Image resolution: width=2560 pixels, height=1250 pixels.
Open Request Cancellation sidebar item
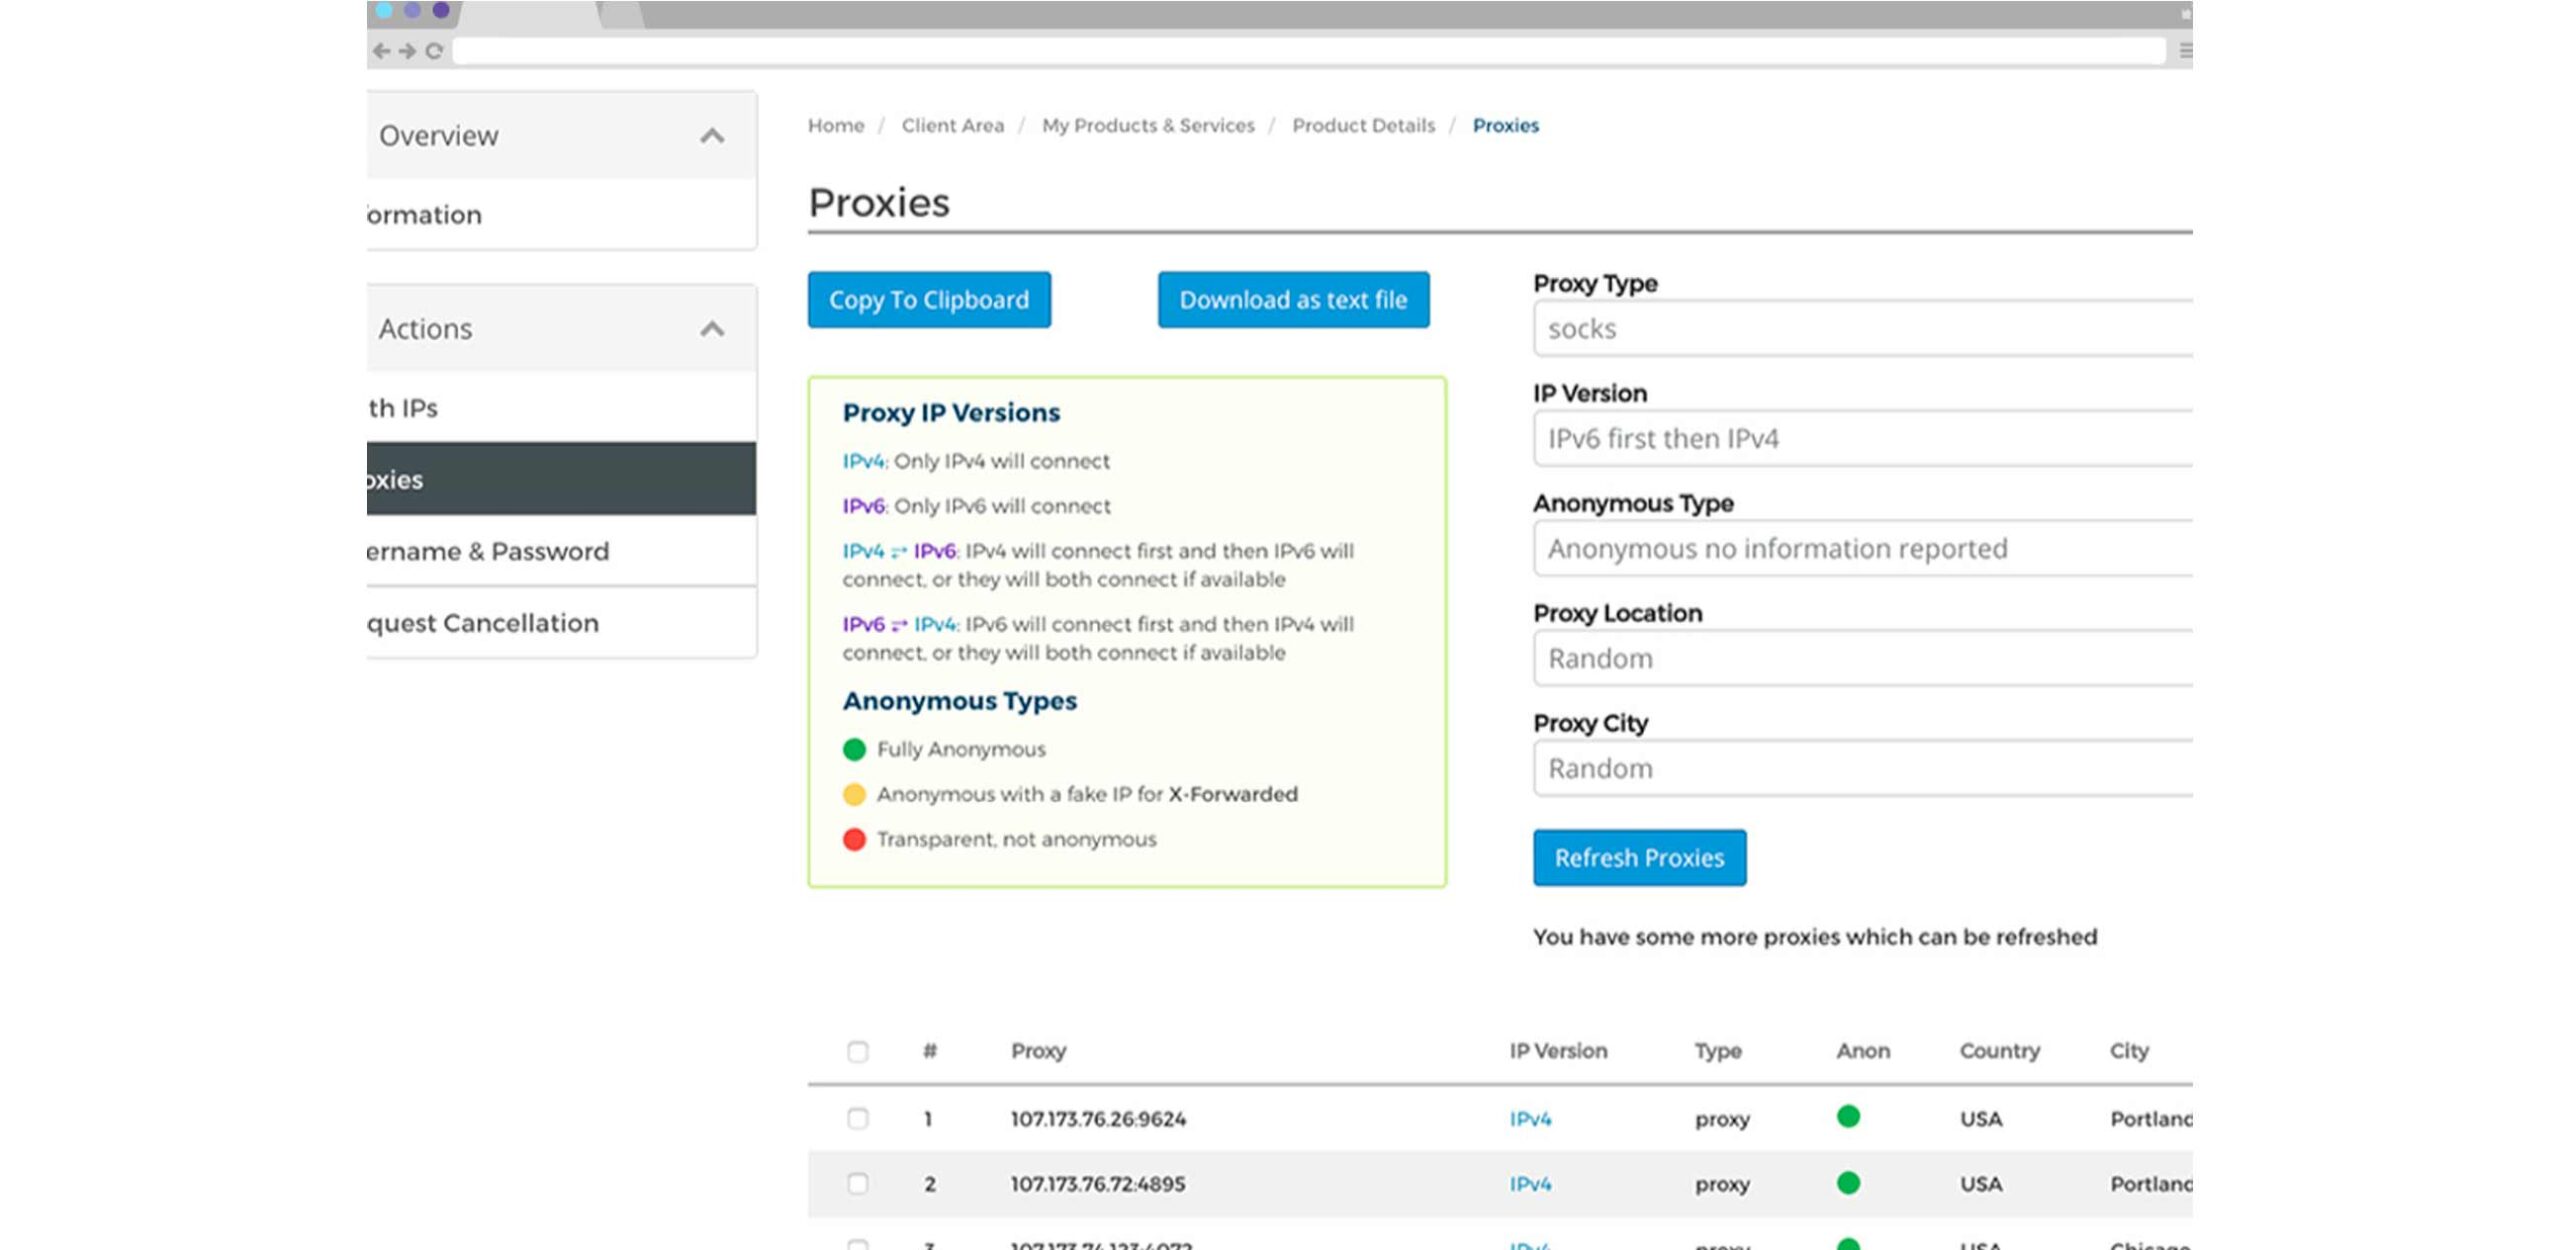pyautogui.click(x=483, y=623)
